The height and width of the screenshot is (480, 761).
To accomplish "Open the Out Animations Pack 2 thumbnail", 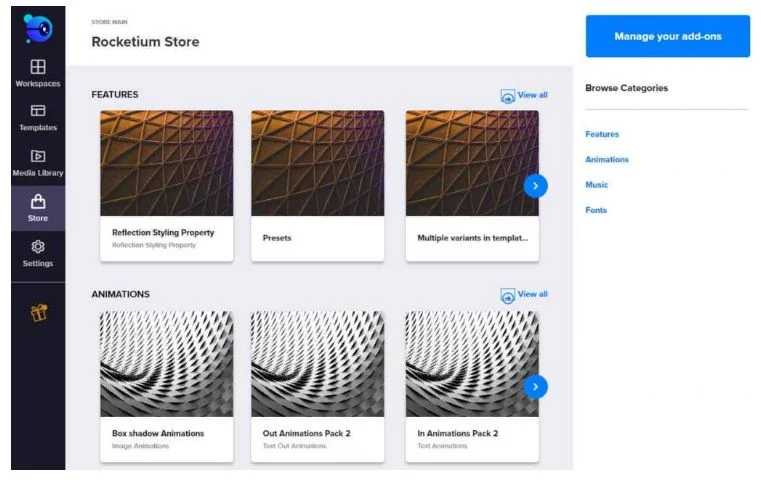I will (x=317, y=364).
